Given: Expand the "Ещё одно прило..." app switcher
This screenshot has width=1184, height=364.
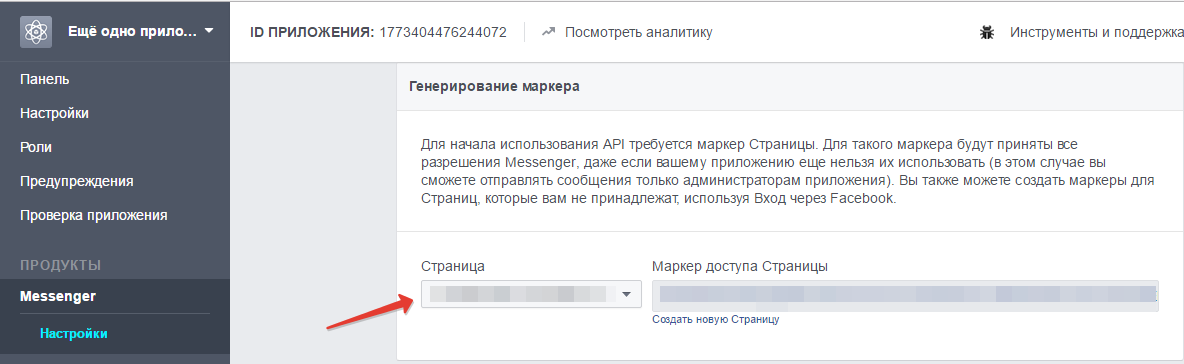Looking at the screenshot, I should (x=140, y=32).
